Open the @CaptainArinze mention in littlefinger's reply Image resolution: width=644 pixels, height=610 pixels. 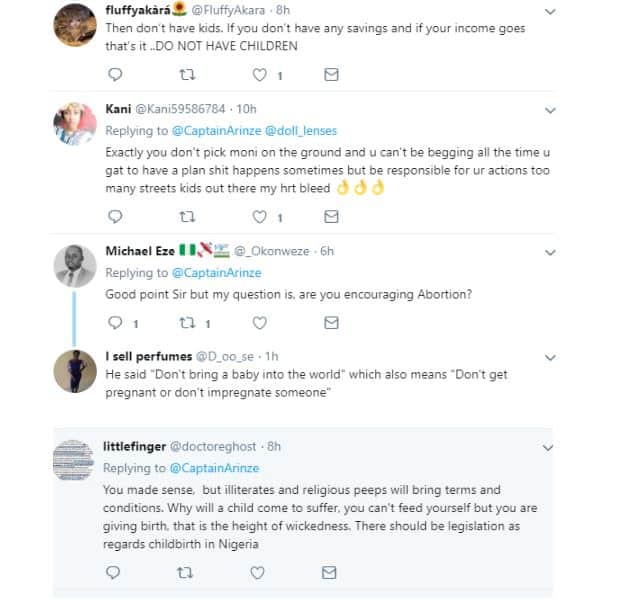[215, 468]
